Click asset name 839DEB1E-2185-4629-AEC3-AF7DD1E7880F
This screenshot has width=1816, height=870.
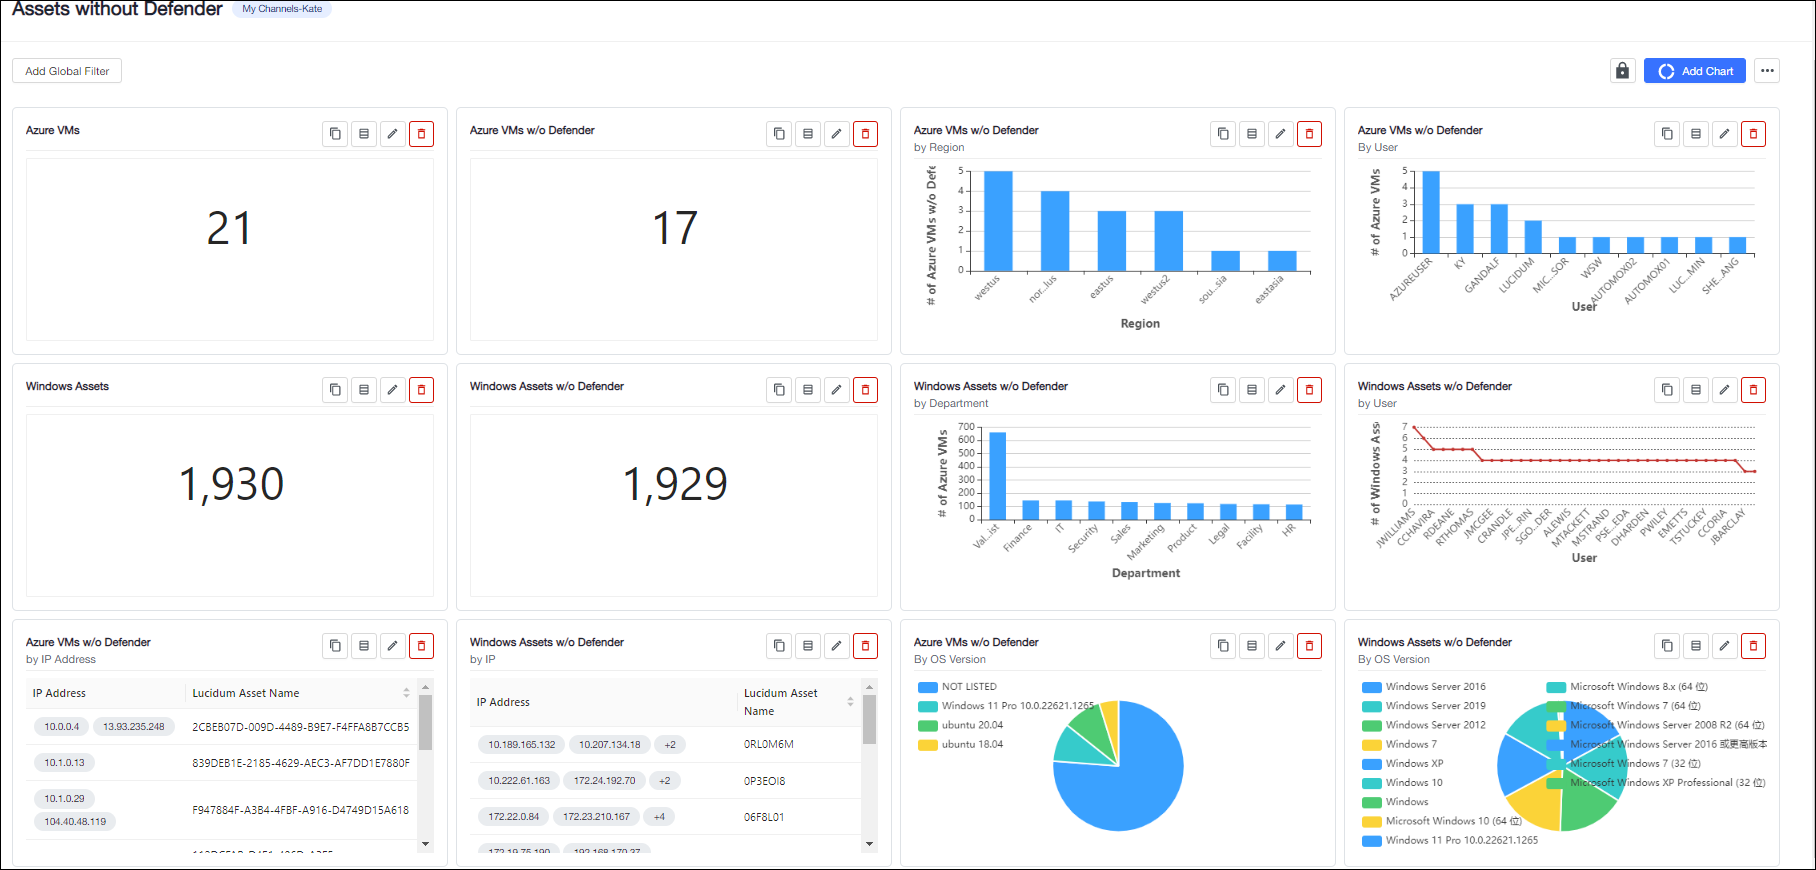[301, 763]
